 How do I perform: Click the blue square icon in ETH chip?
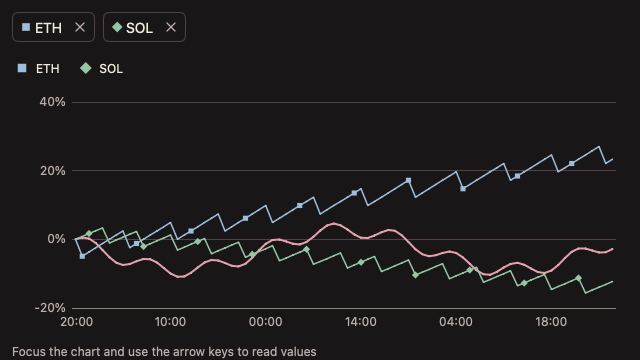click(26, 27)
